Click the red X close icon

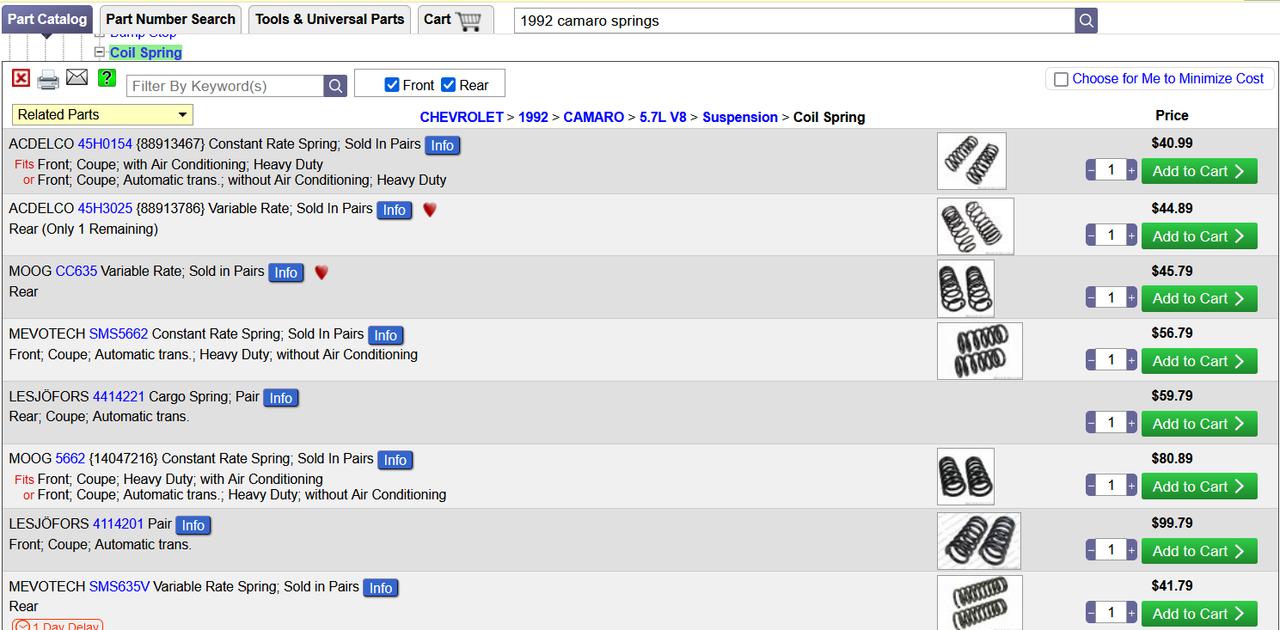21,78
